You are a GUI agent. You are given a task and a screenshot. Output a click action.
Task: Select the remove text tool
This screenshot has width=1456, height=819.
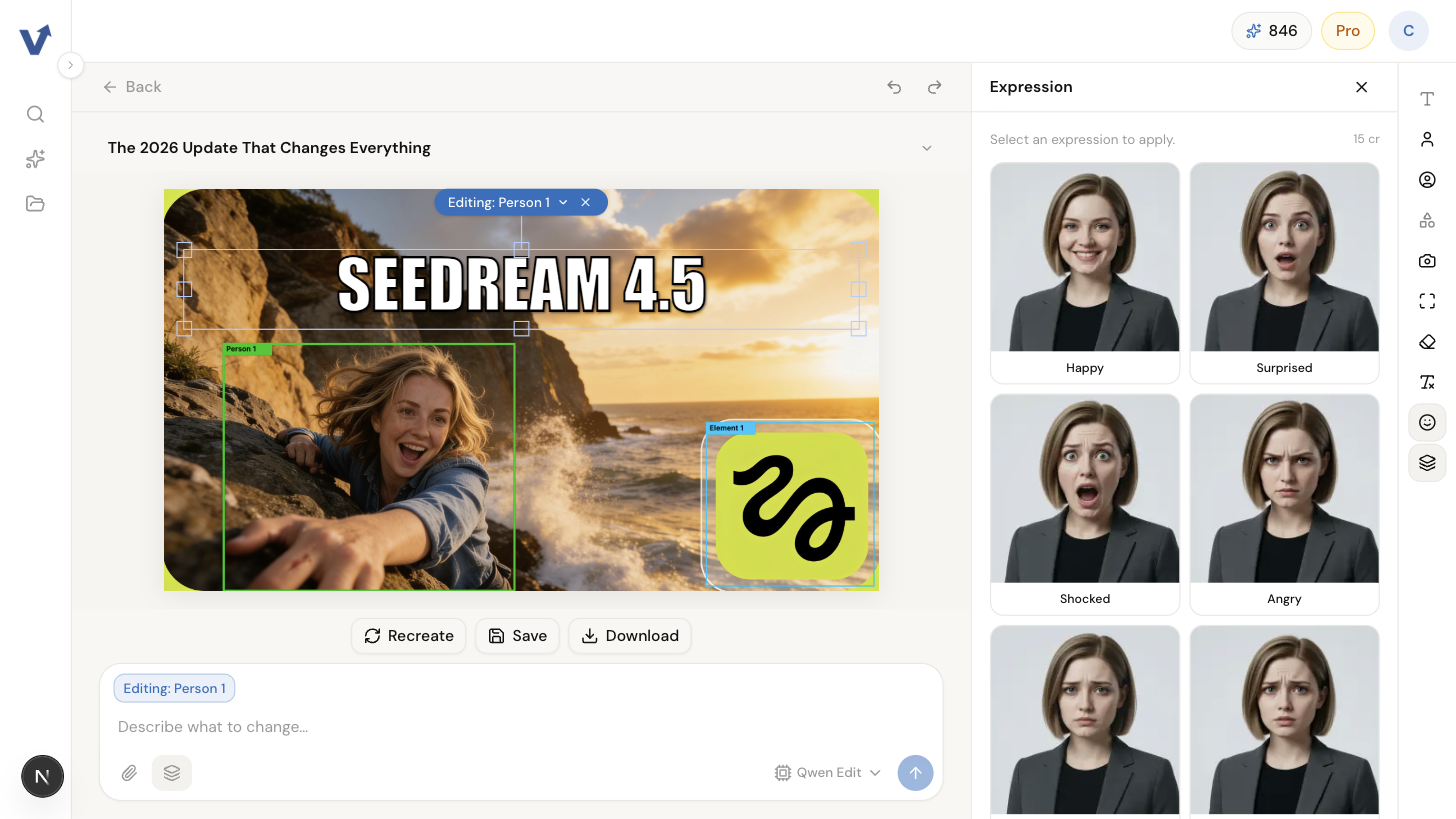click(x=1427, y=382)
